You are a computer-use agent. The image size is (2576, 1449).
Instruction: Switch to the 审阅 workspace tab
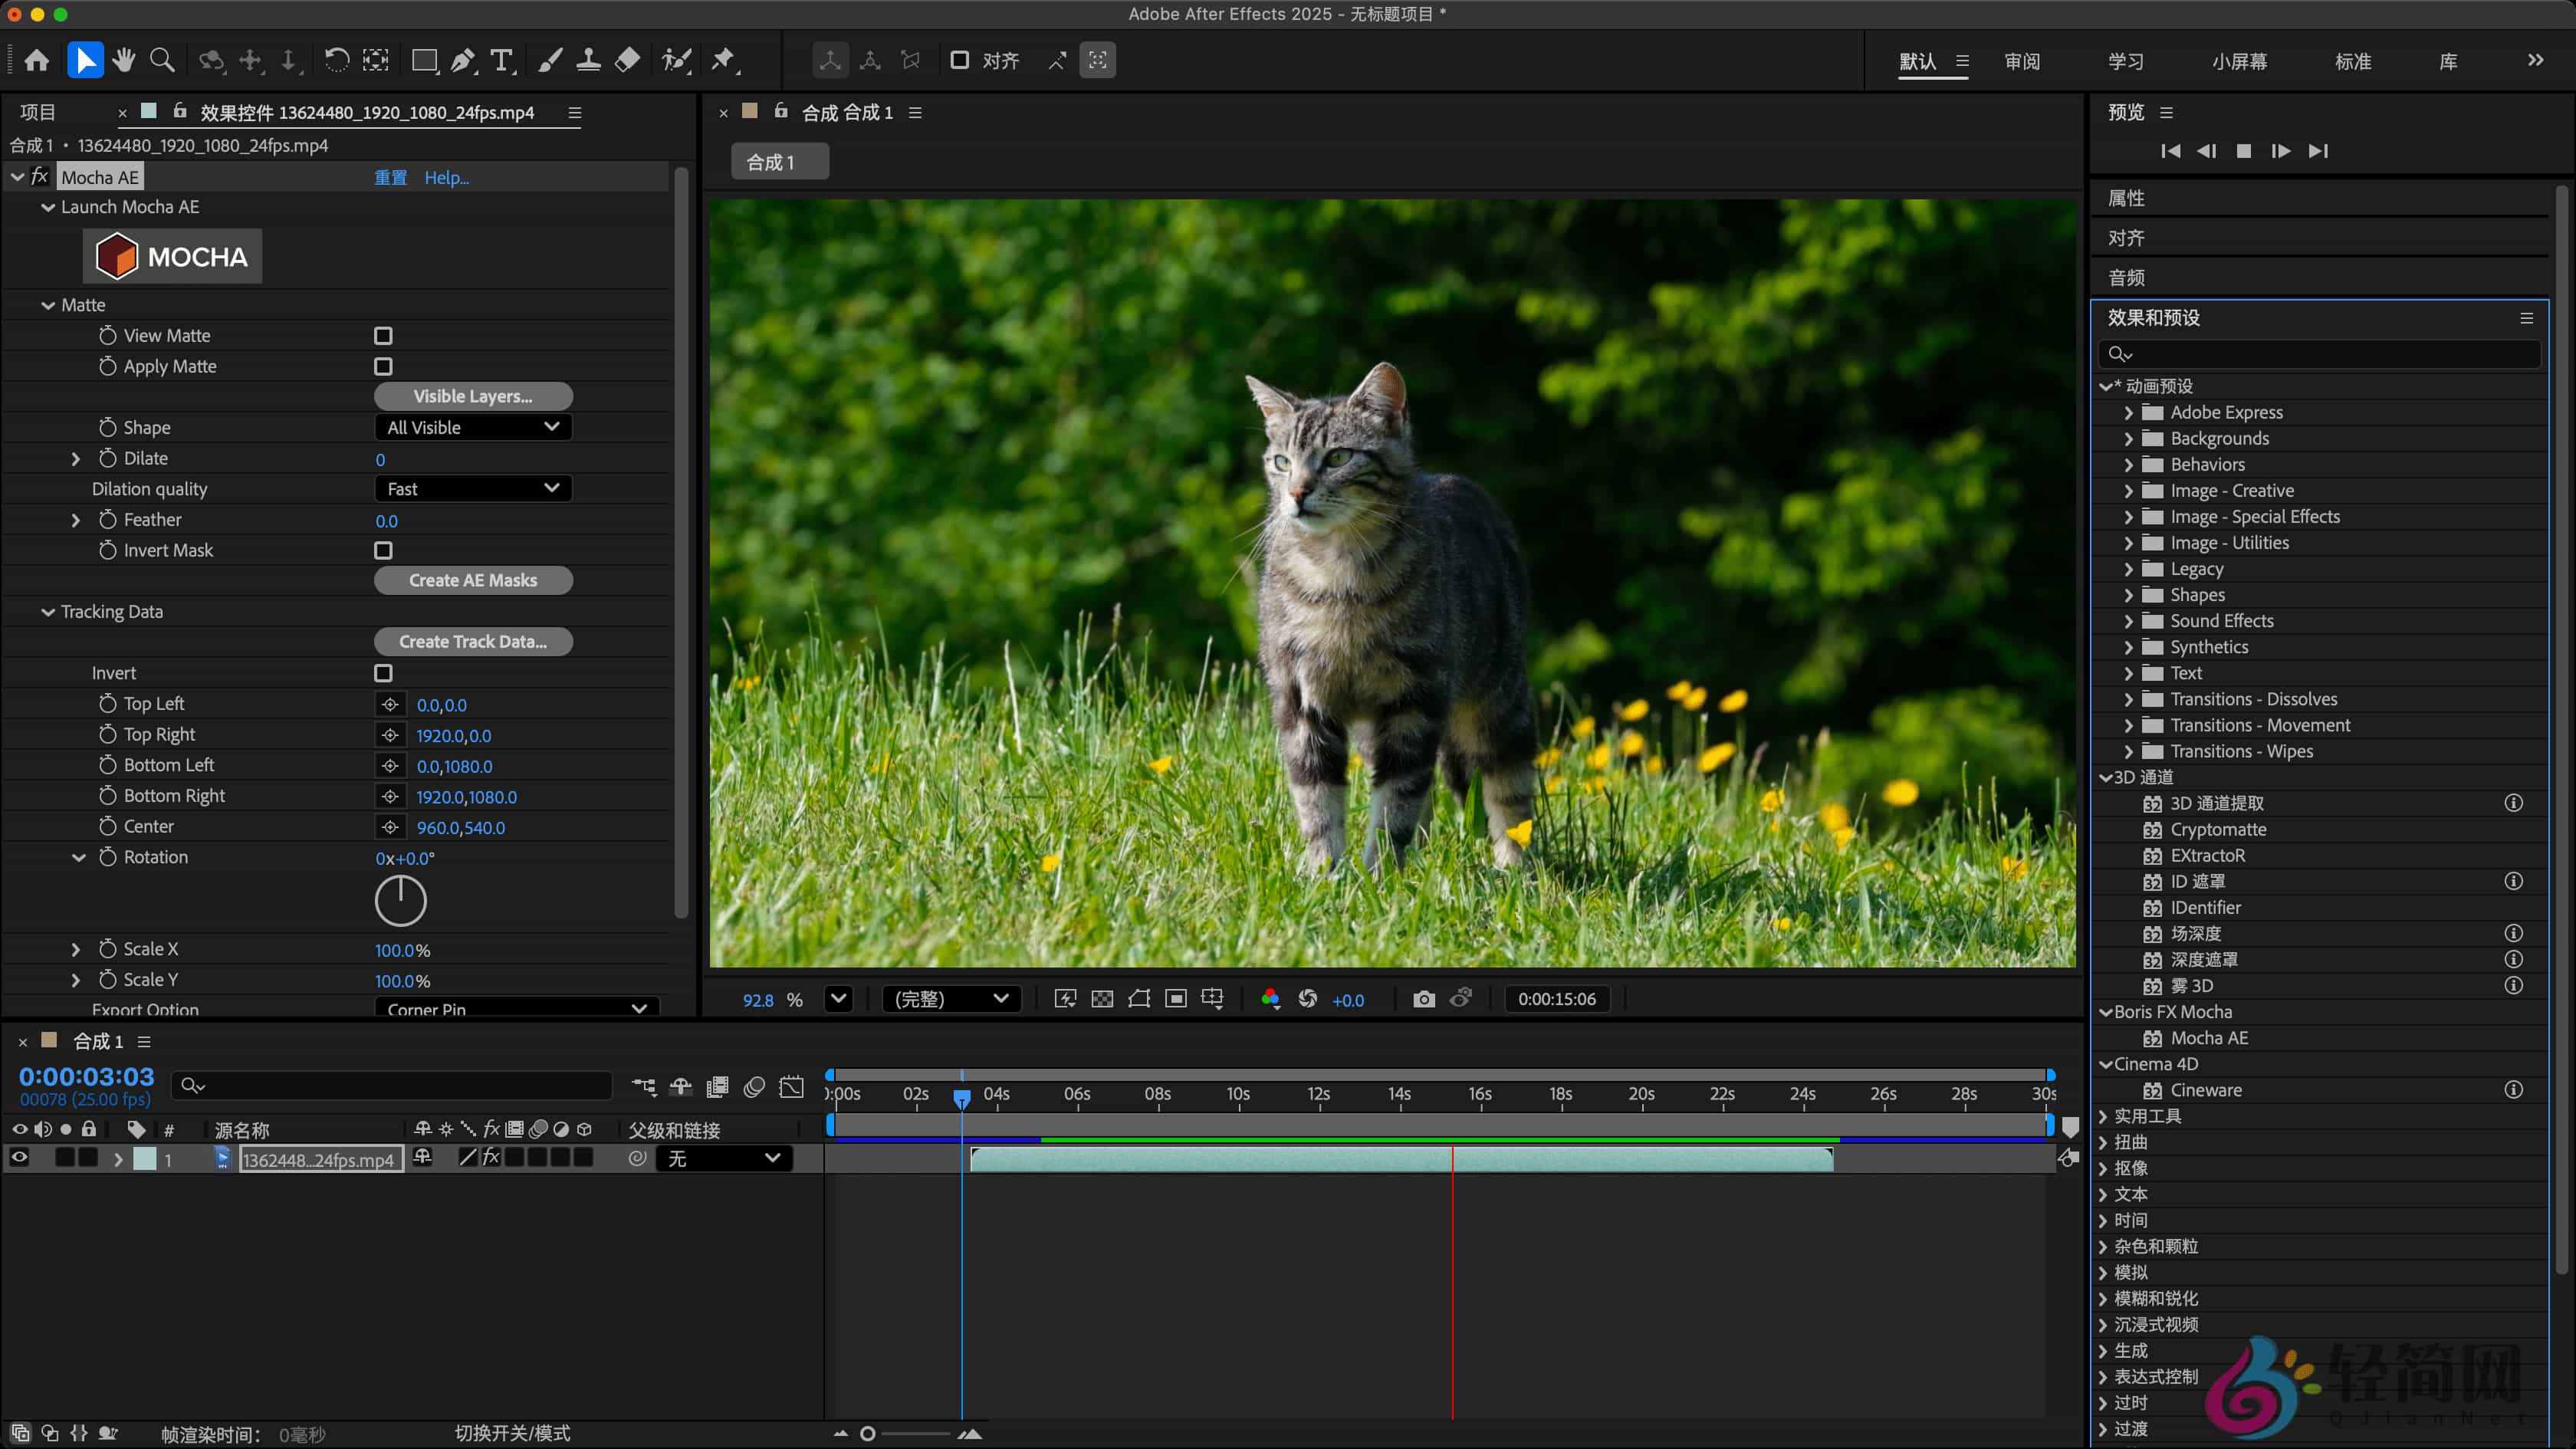2023,61
